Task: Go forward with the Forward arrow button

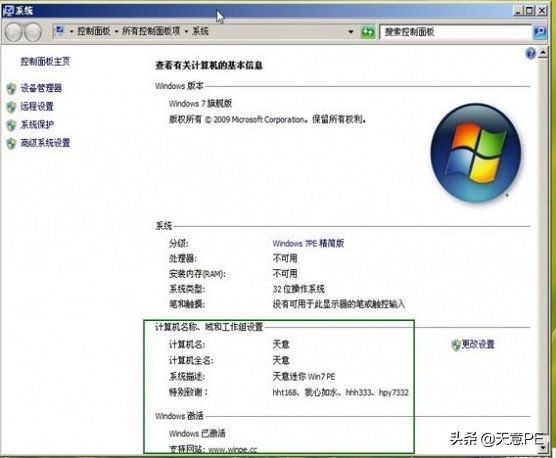Action: (33, 32)
